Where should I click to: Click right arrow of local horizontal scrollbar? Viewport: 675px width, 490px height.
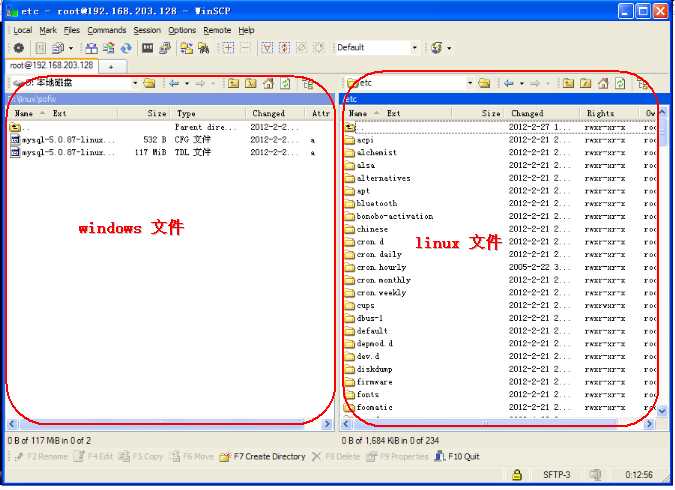click(327, 424)
